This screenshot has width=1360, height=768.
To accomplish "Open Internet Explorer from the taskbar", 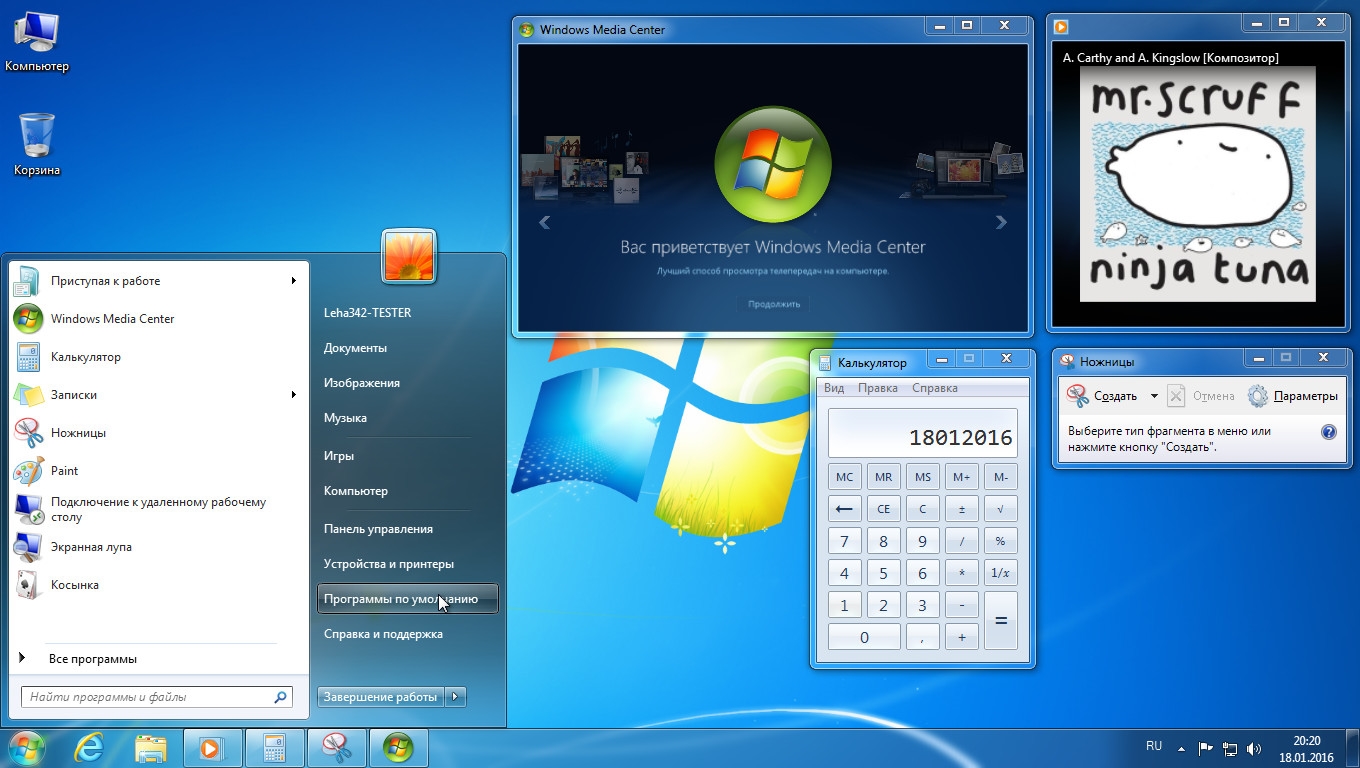I will (x=89, y=748).
